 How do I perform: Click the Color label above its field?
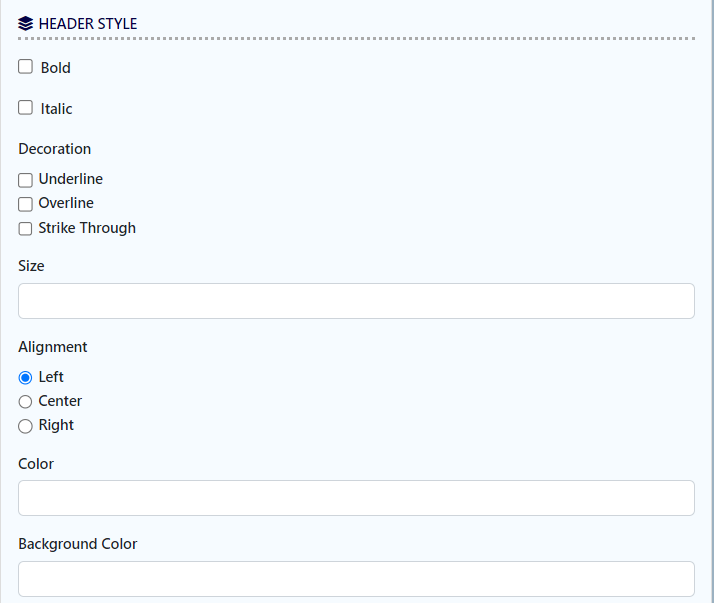[x=36, y=464]
